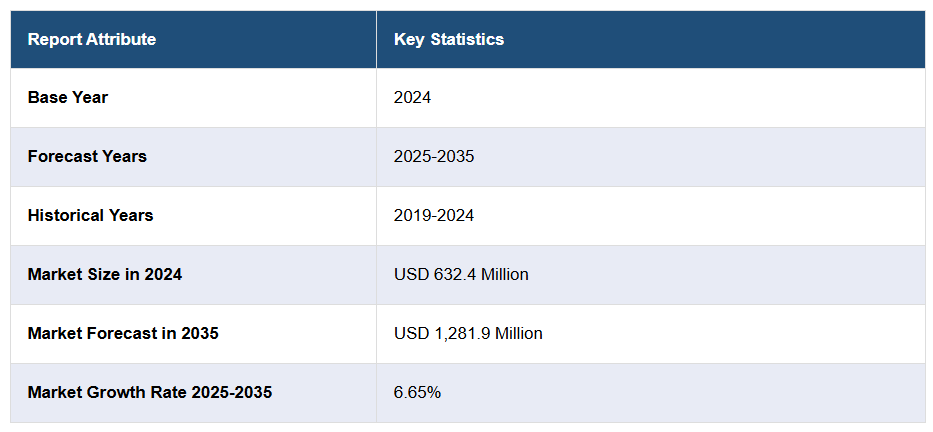The width and height of the screenshot is (933, 432).
Task: Select the Market Growth Rate 2025-2035 label
Action: point(150,392)
